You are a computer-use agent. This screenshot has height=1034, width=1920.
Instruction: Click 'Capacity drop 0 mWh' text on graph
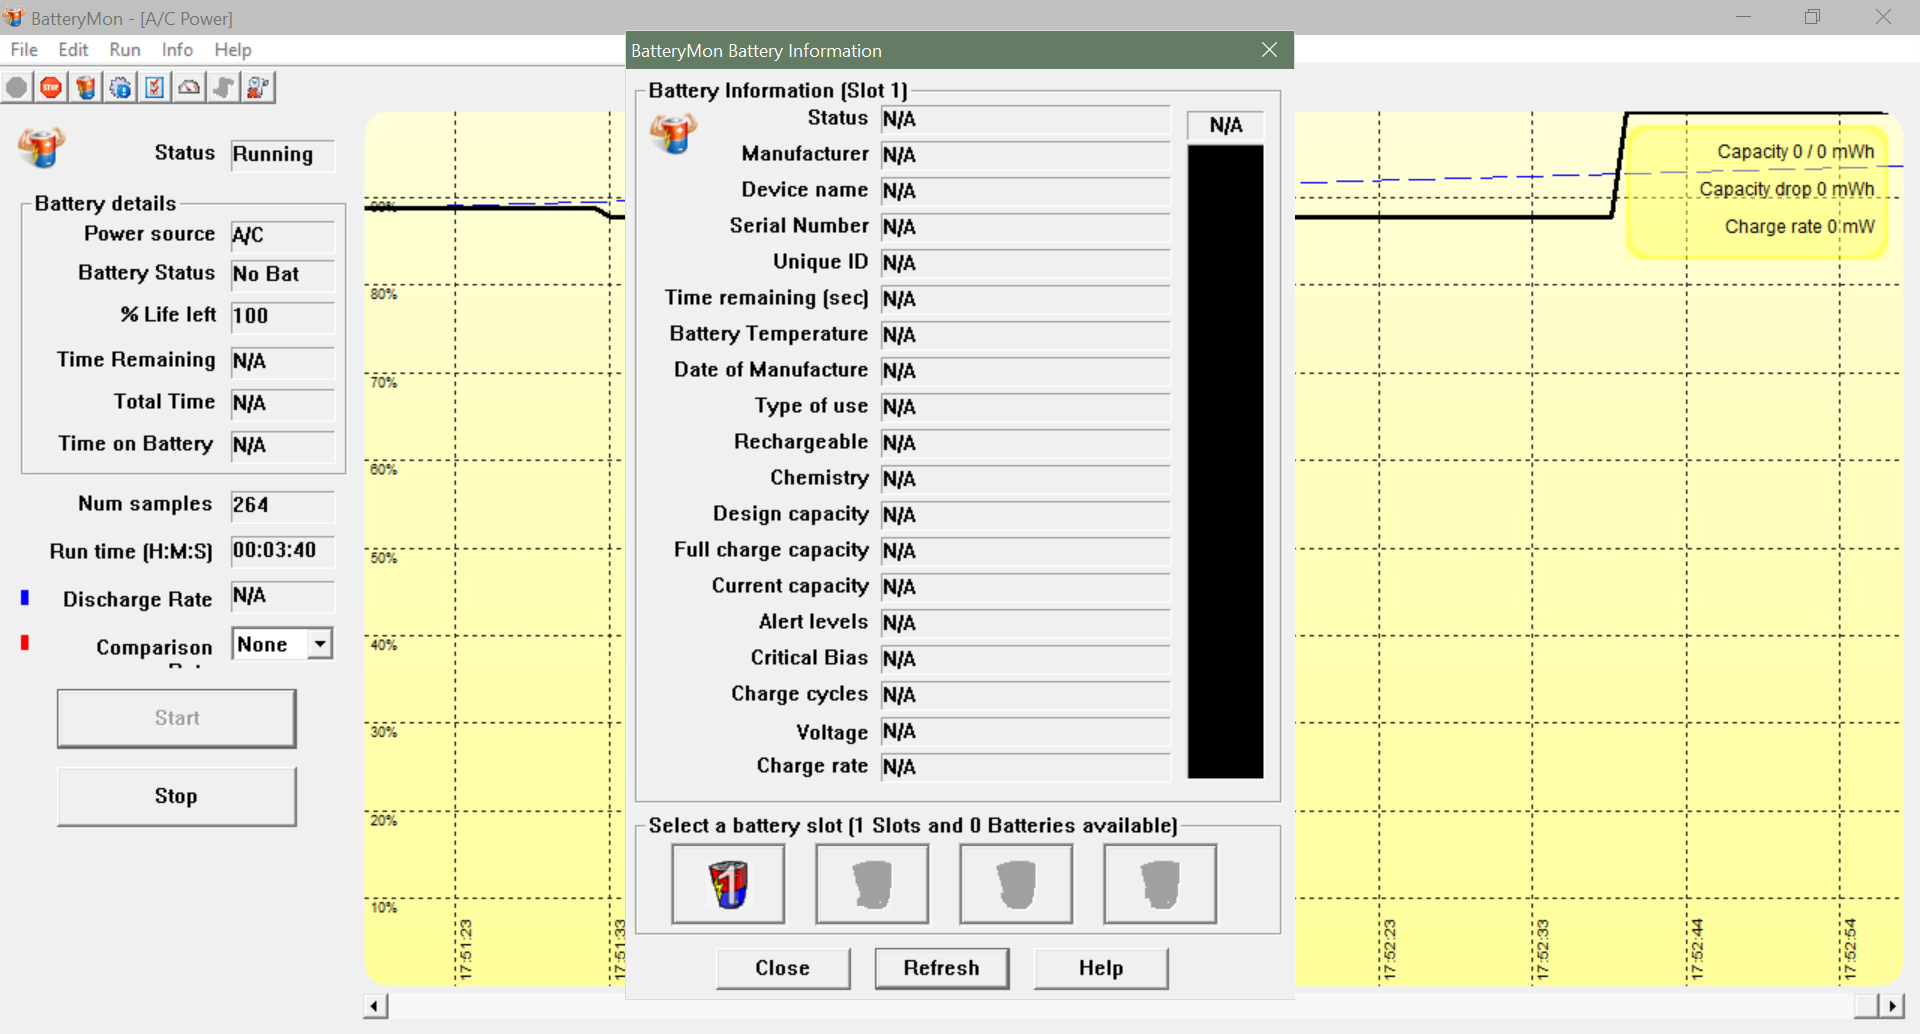tap(1786, 189)
